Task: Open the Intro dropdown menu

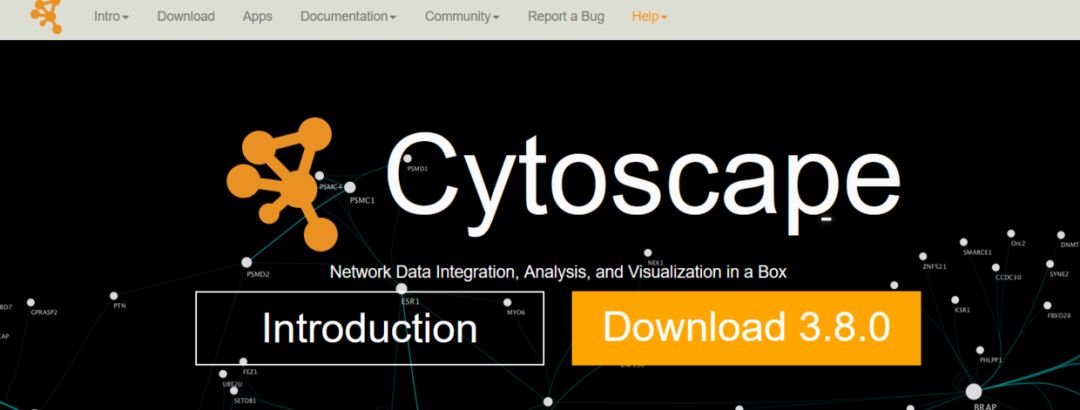Action: [111, 17]
